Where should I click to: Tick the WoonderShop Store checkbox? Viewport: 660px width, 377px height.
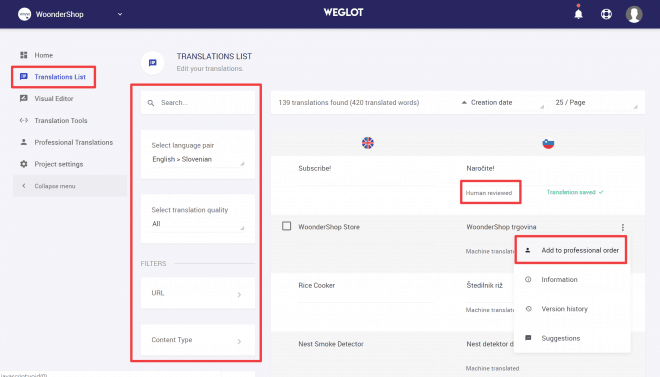tap(287, 226)
